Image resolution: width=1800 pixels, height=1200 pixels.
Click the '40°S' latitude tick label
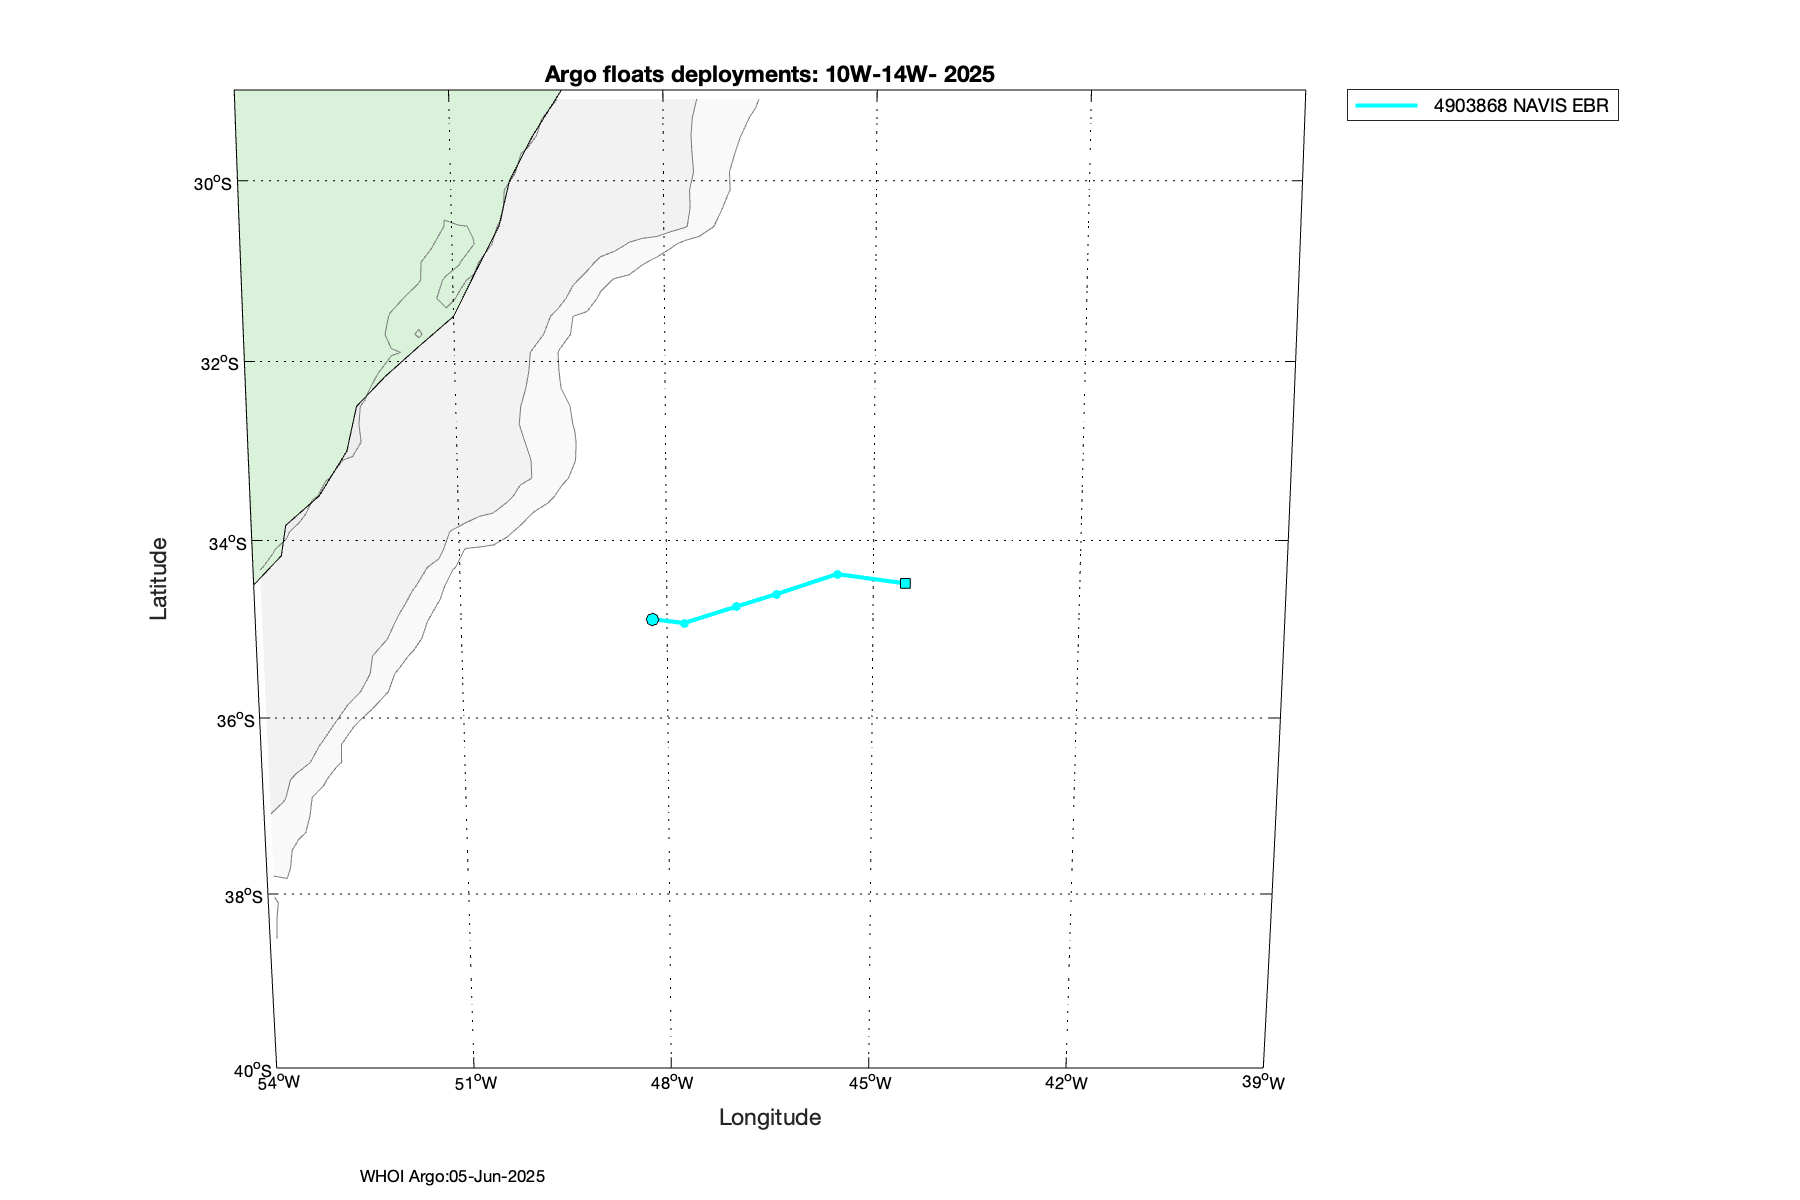253,1070
